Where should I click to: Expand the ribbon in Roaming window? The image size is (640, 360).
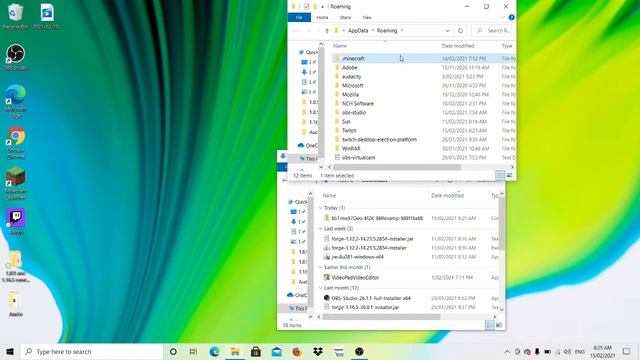point(502,18)
